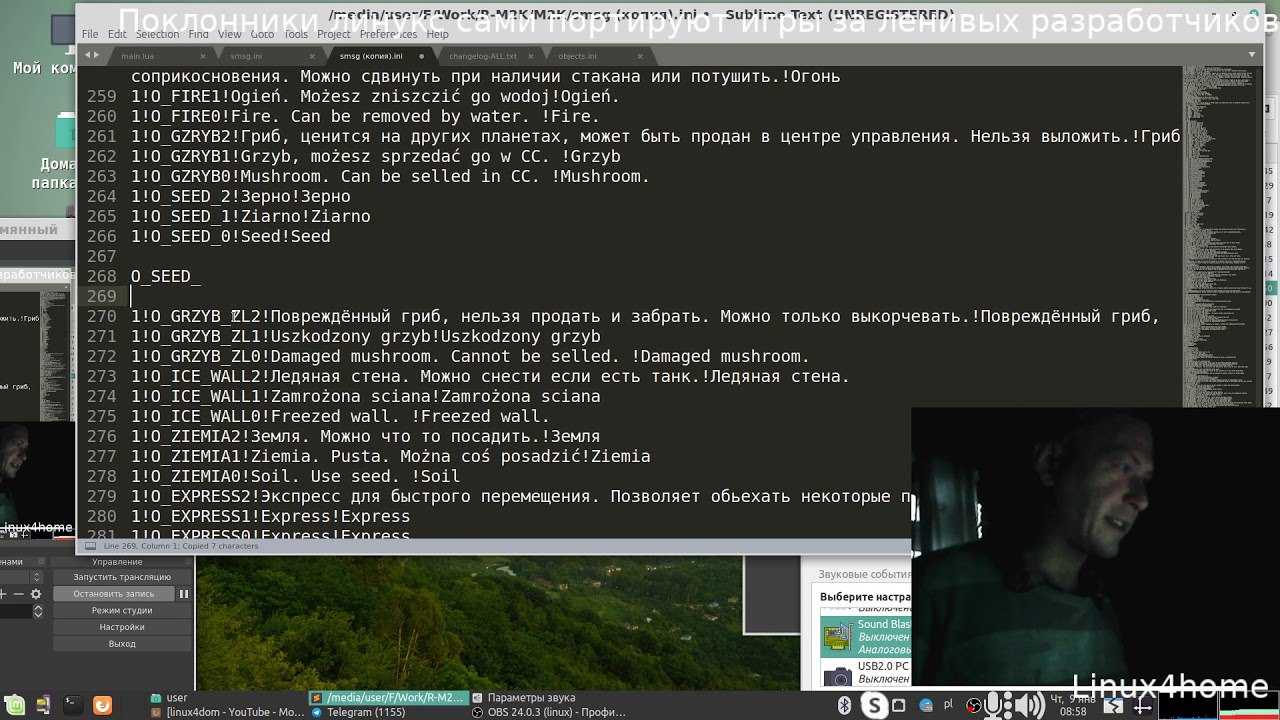Image resolution: width=1280 pixels, height=720 pixels.
Task: Open the File menu
Action: [90, 34]
